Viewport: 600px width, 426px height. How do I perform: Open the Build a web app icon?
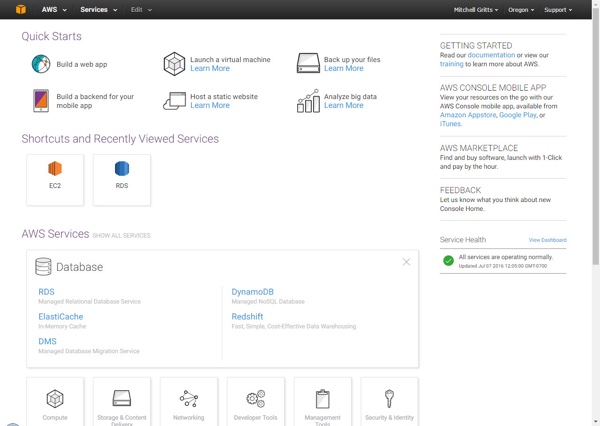(x=41, y=64)
